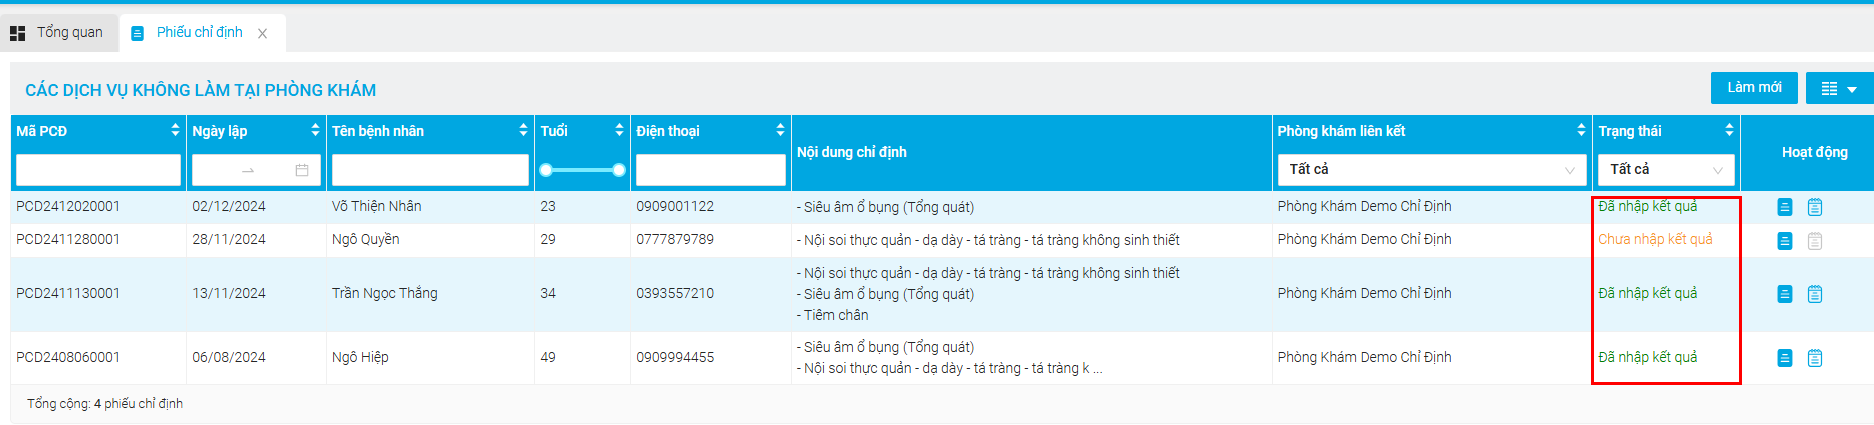This screenshot has height=425, width=1874.
Task: Click phone number 0909994455
Action: [675, 357]
